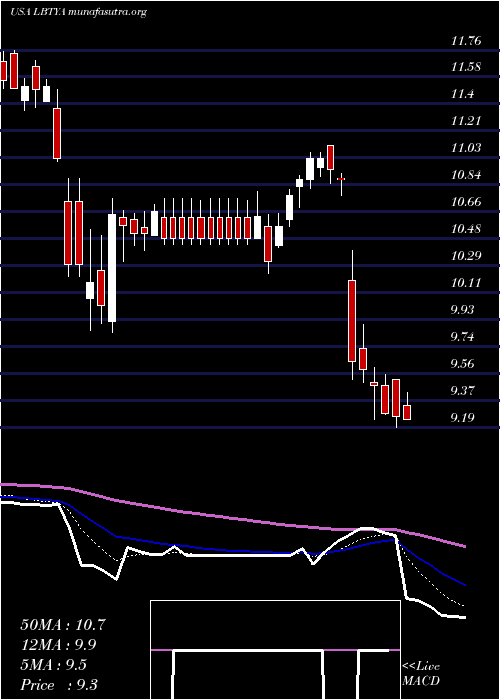
Task: Click the USA LBTYA munafasutra.org chart title
Action: click(x=78, y=12)
